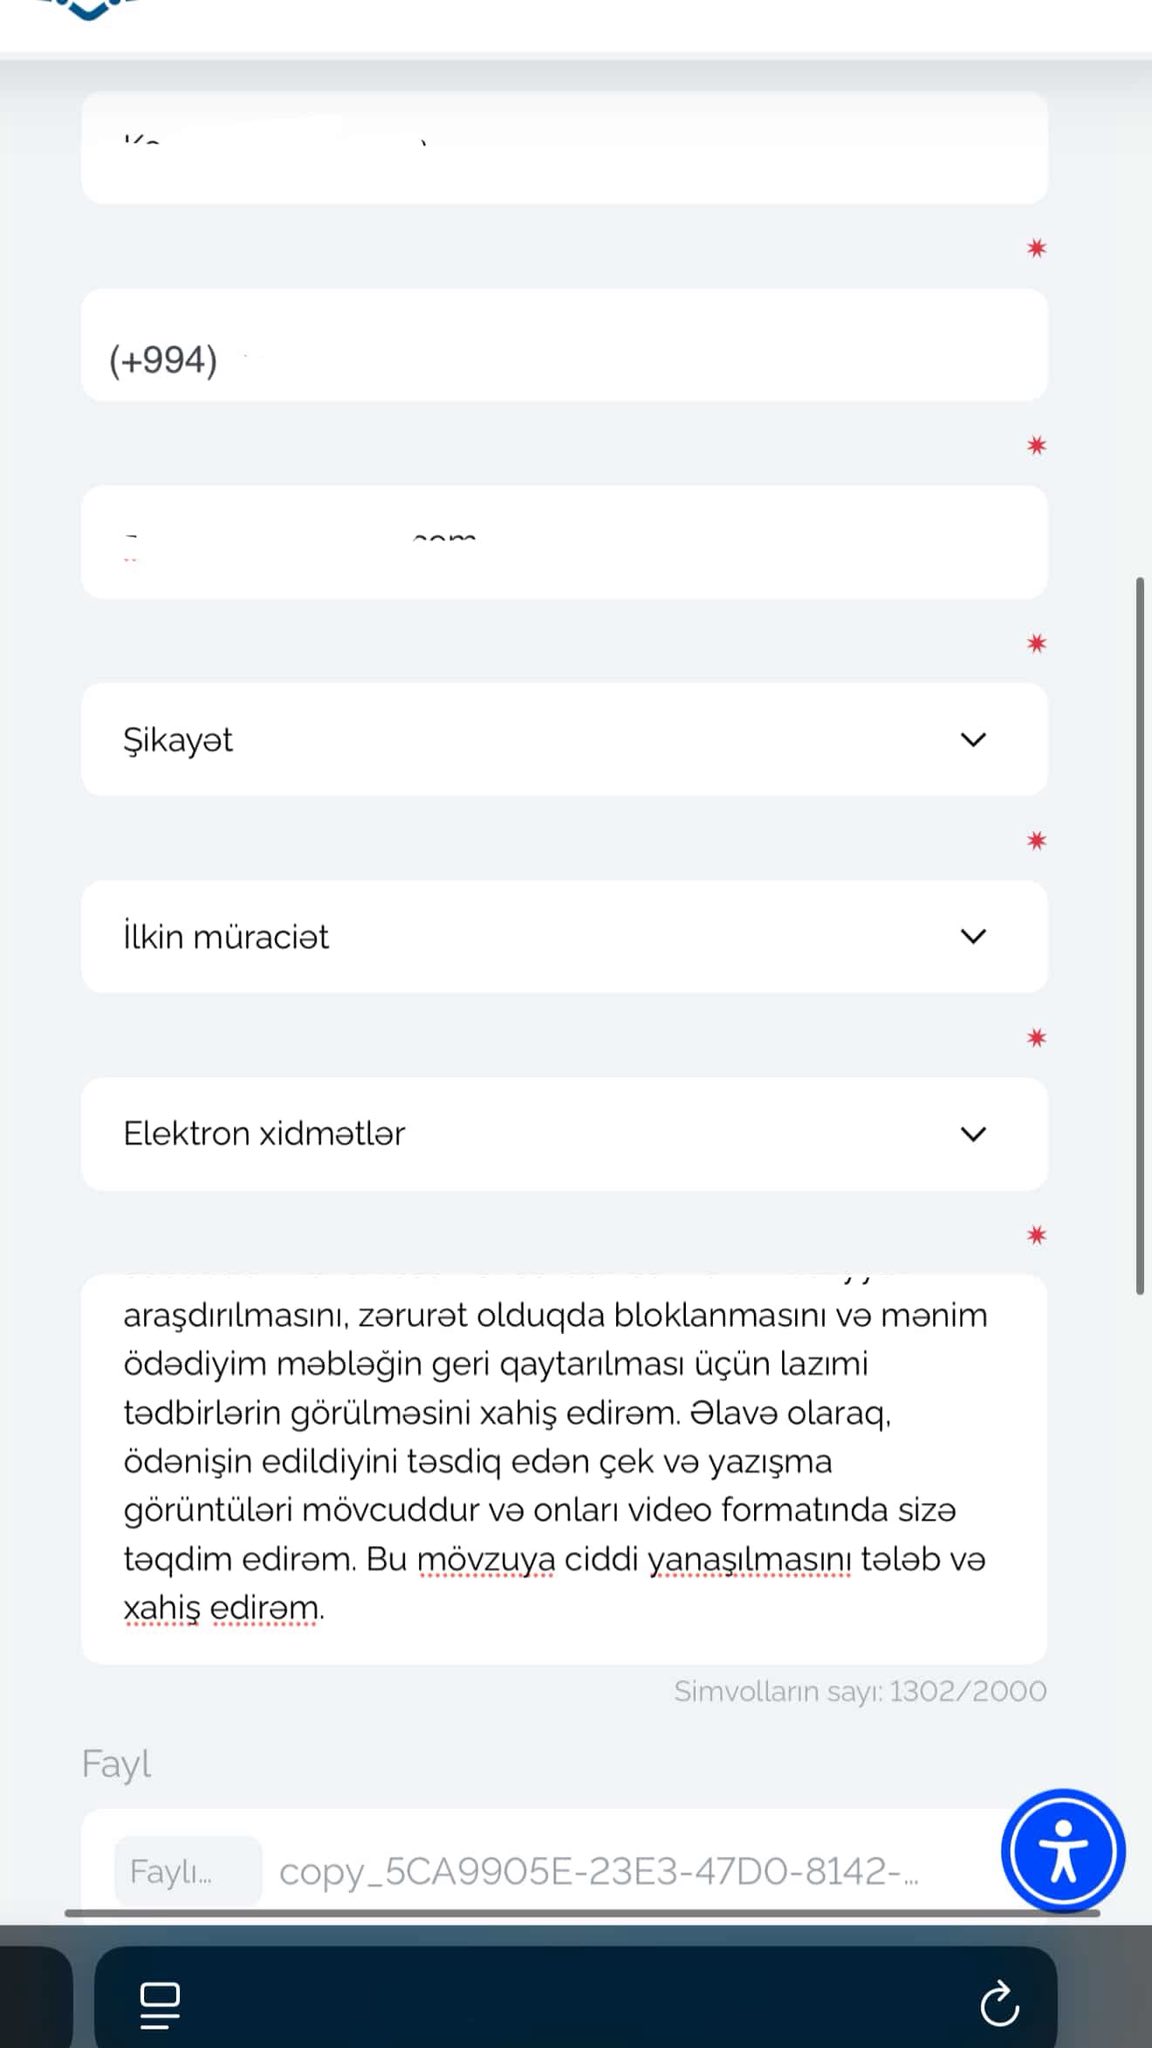The height and width of the screenshot is (2048, 1152).
Task: Click the underlined word yanaşılmasını
Action: click(749, 1559)
